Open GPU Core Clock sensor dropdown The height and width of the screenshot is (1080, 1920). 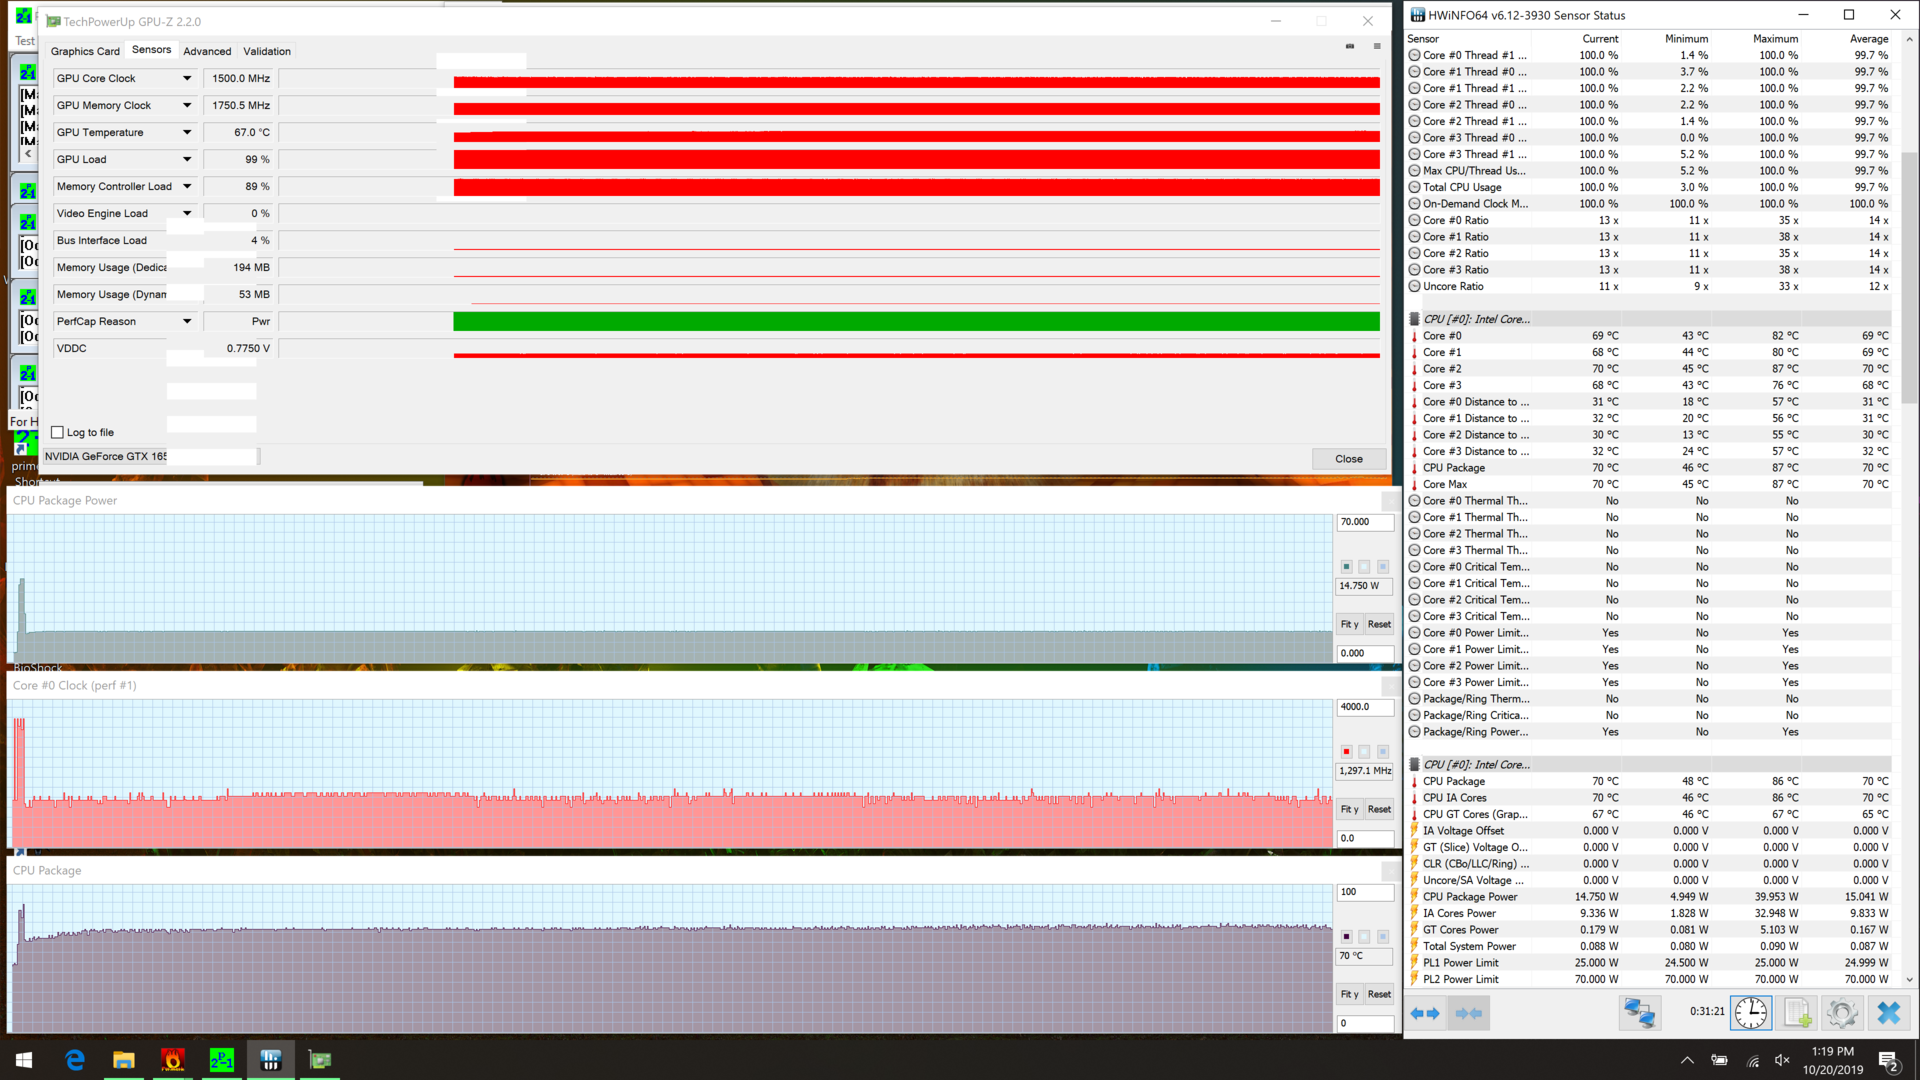(187, 78)
